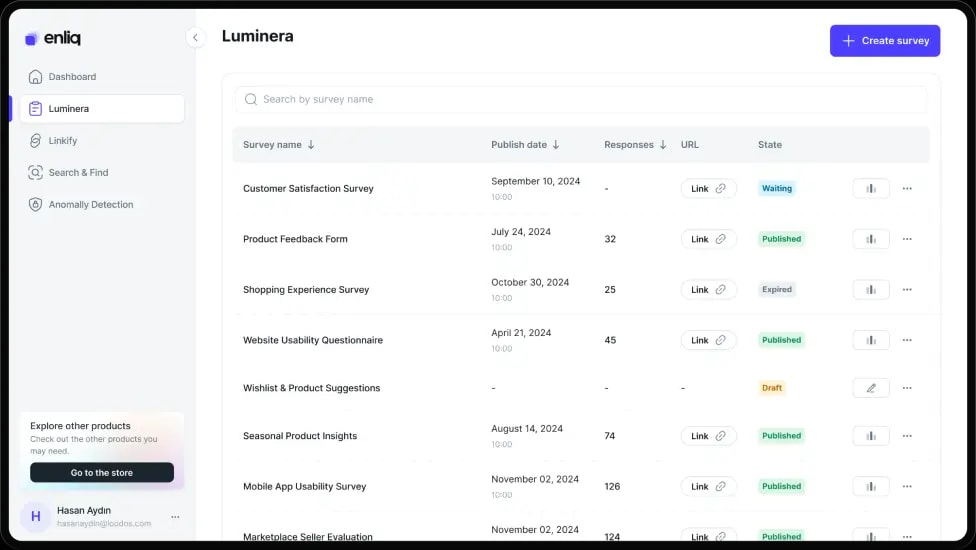Focus the Search by survey name field
This screenshot has height=550, width=976.
point(580,100)
